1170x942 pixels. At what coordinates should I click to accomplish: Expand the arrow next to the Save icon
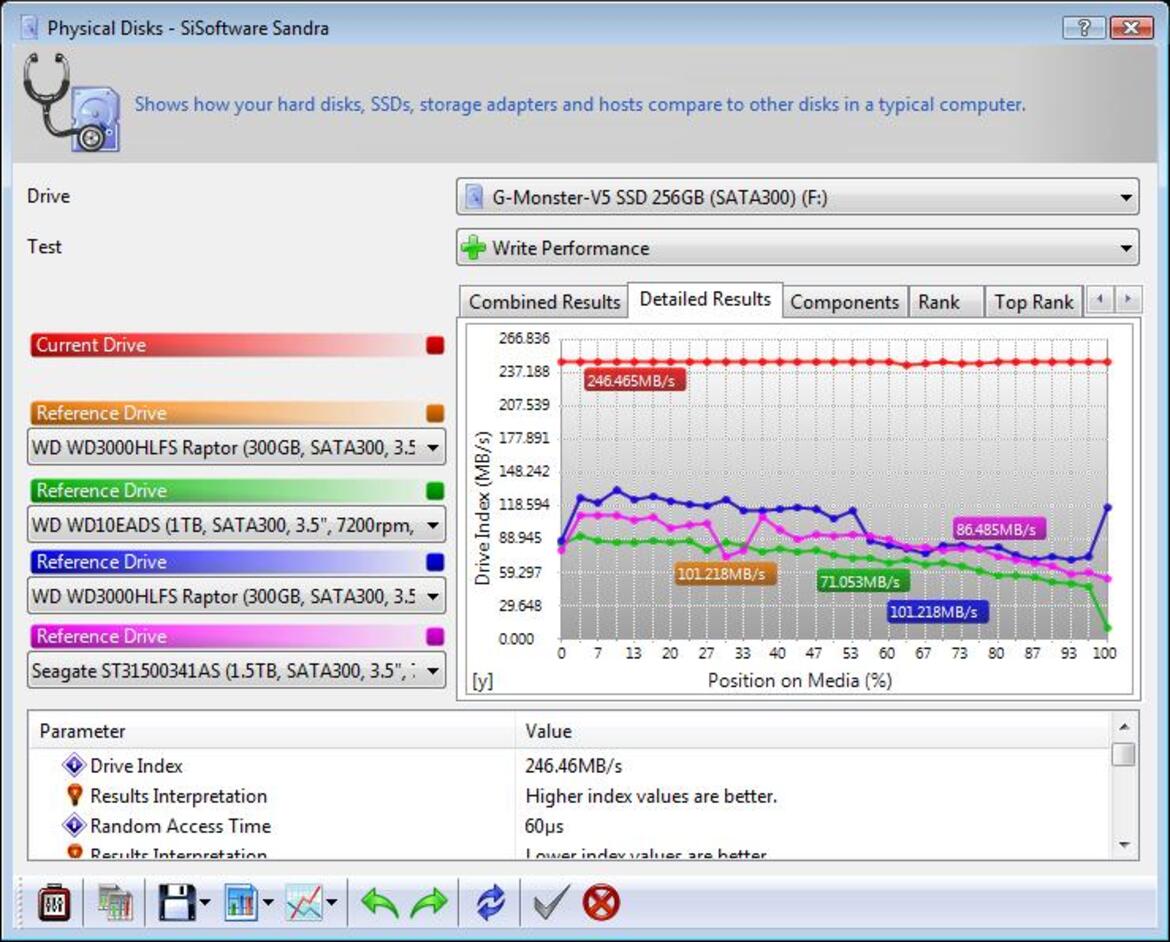click(x=205, y=903)
